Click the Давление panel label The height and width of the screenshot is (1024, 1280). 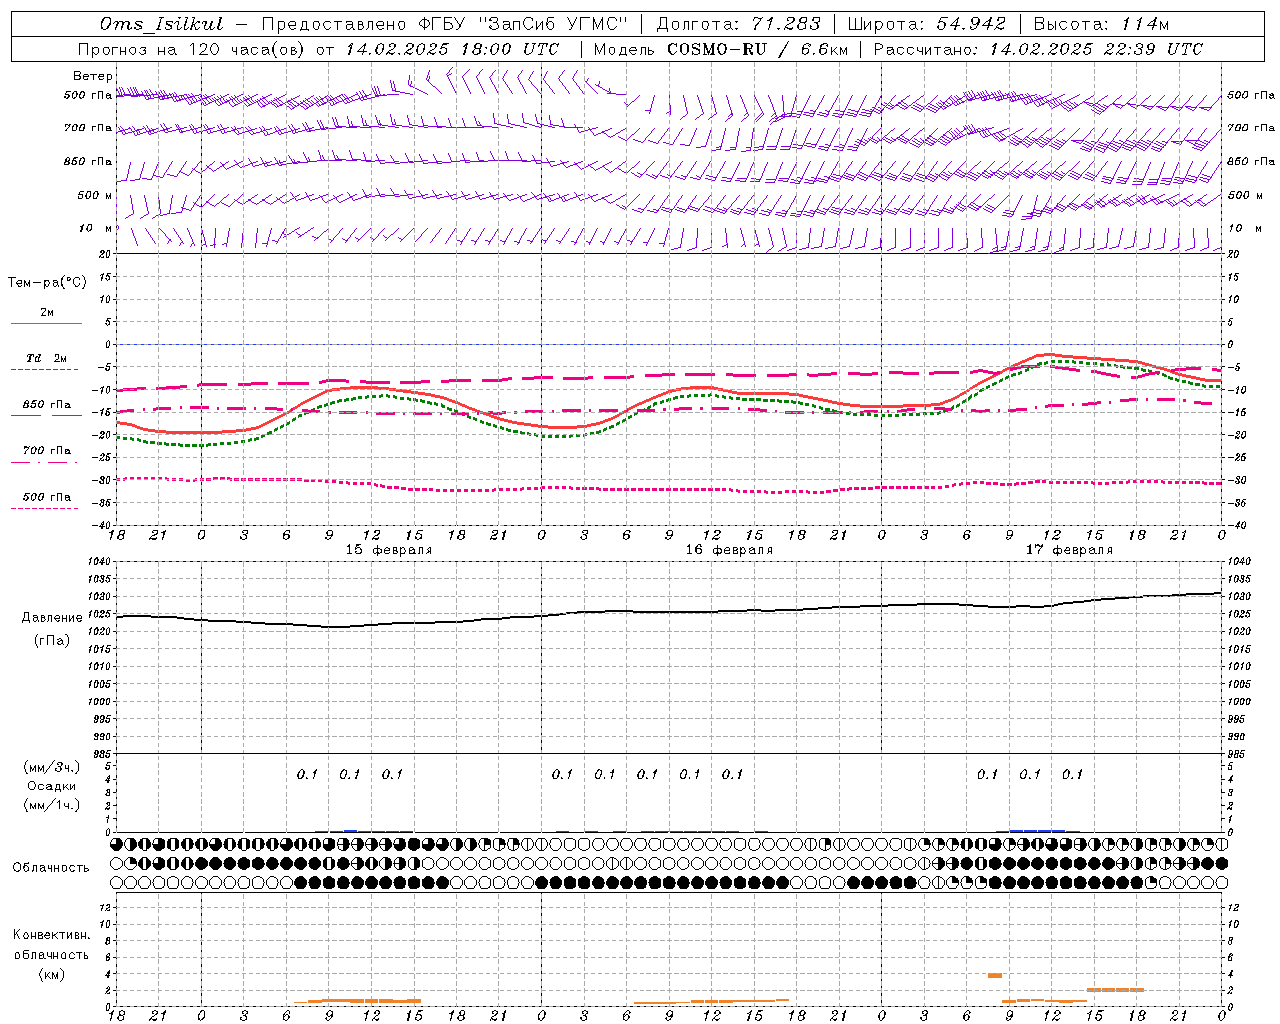52,618
